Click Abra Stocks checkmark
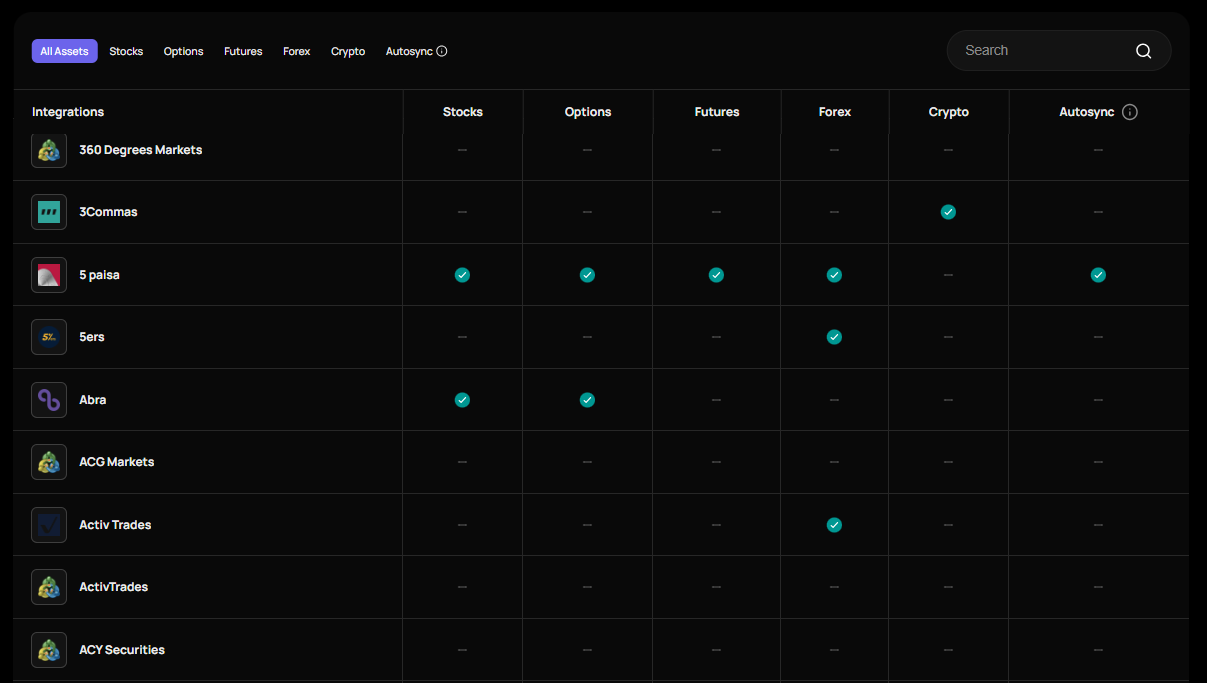The width and height of the screenshot is (1207, 683). (462, 400)
